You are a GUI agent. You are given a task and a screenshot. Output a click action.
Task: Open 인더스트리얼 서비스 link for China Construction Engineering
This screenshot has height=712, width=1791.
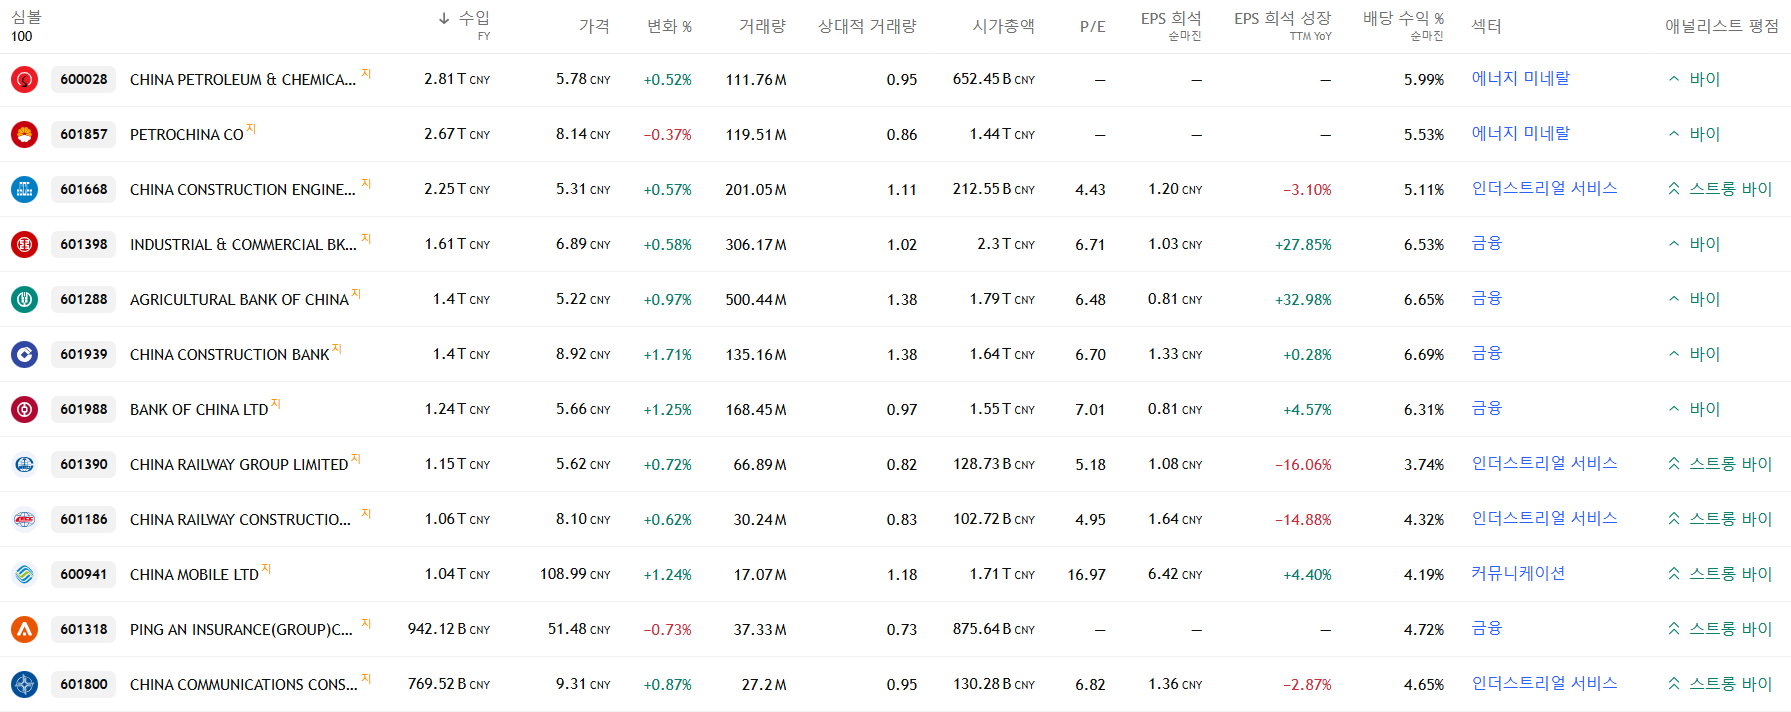[x=1544, y=188]
